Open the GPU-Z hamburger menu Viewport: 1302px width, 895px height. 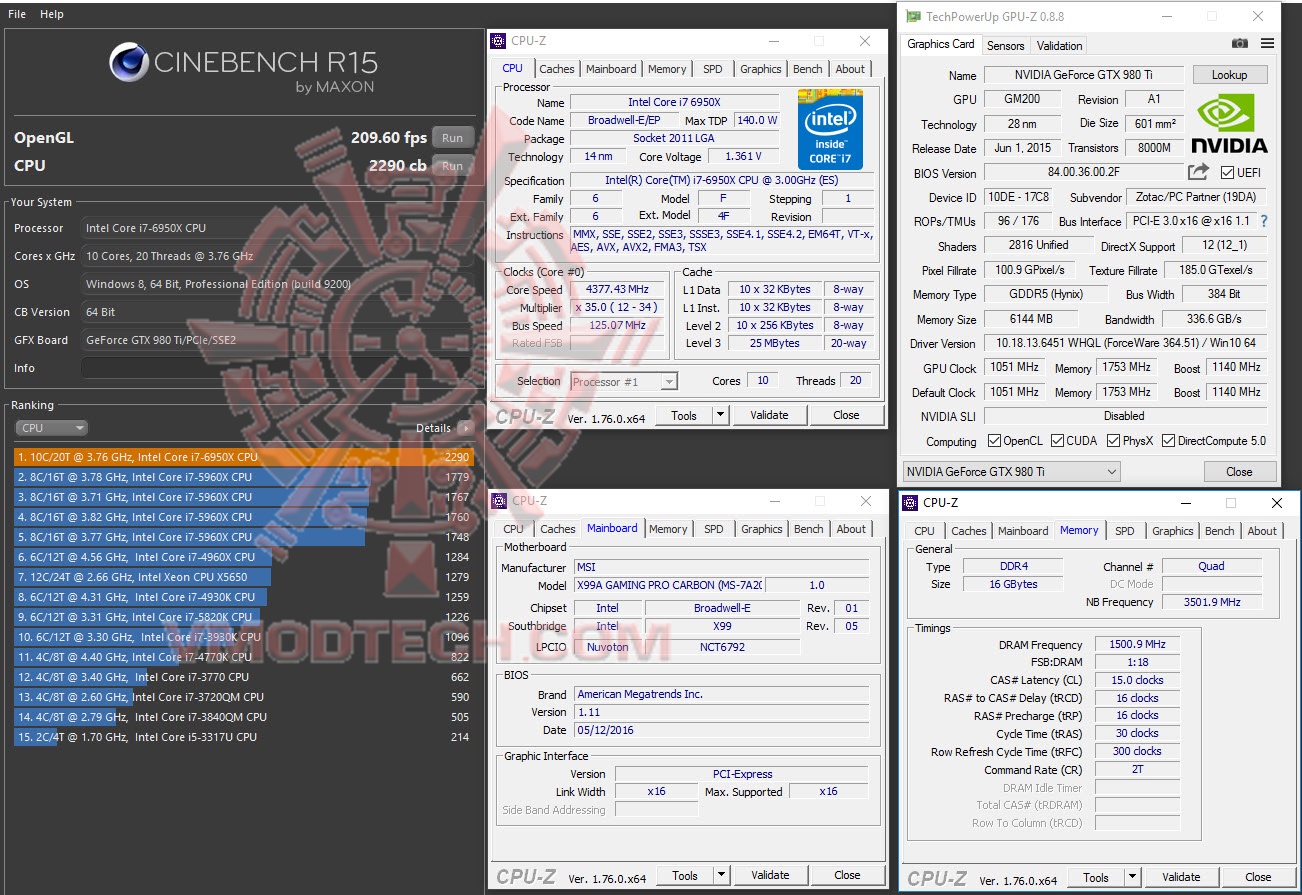coord(1267,44)
